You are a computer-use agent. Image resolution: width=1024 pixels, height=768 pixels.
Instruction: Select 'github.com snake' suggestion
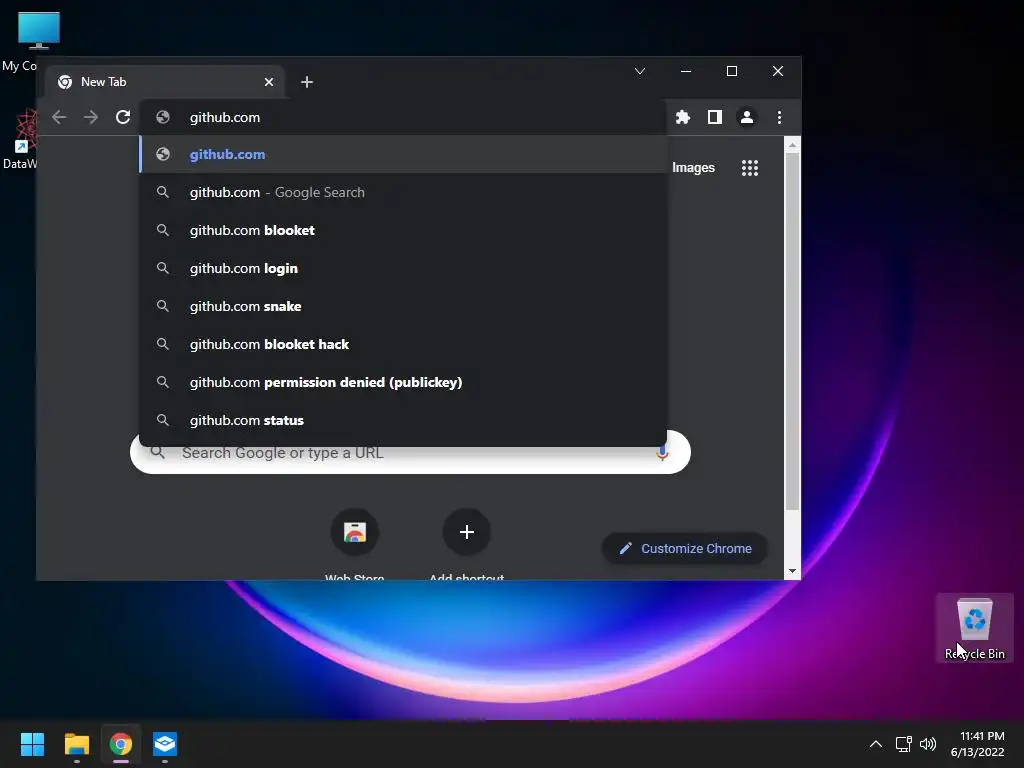pyautogui.click(x=403, y=306)
